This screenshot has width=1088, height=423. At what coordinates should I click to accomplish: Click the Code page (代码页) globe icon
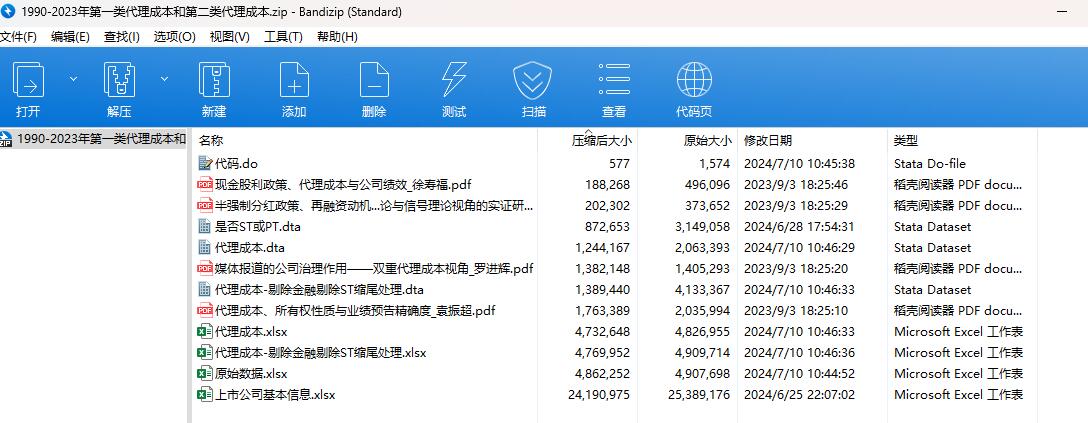point(694,80)
